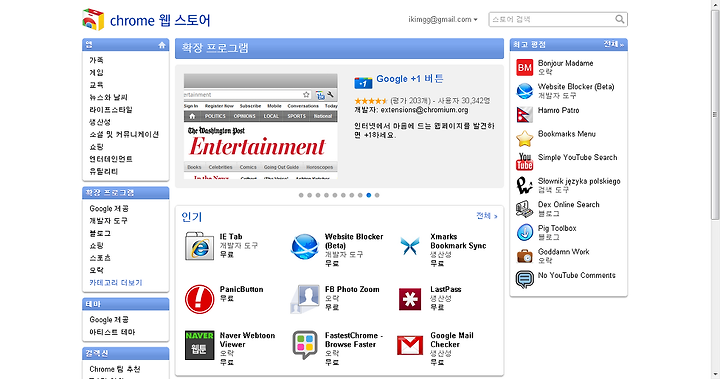Viewport: 720px width, 379px height.
Task: Open Google 제공 under extensions
Action: pos(109,209)
